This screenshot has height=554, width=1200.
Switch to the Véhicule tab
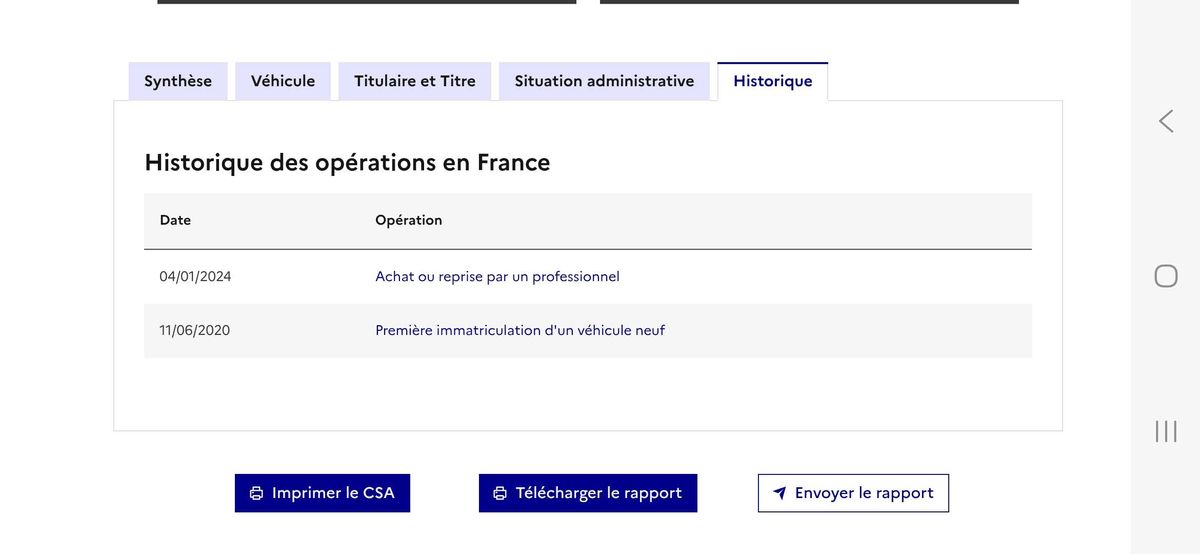283,81
